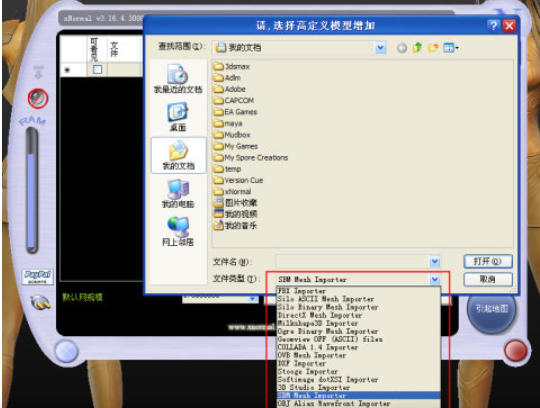This screenshot has width=540, height=408.
Task: Select the My Videos (我的视频) folder
Action: click(236, 214)
